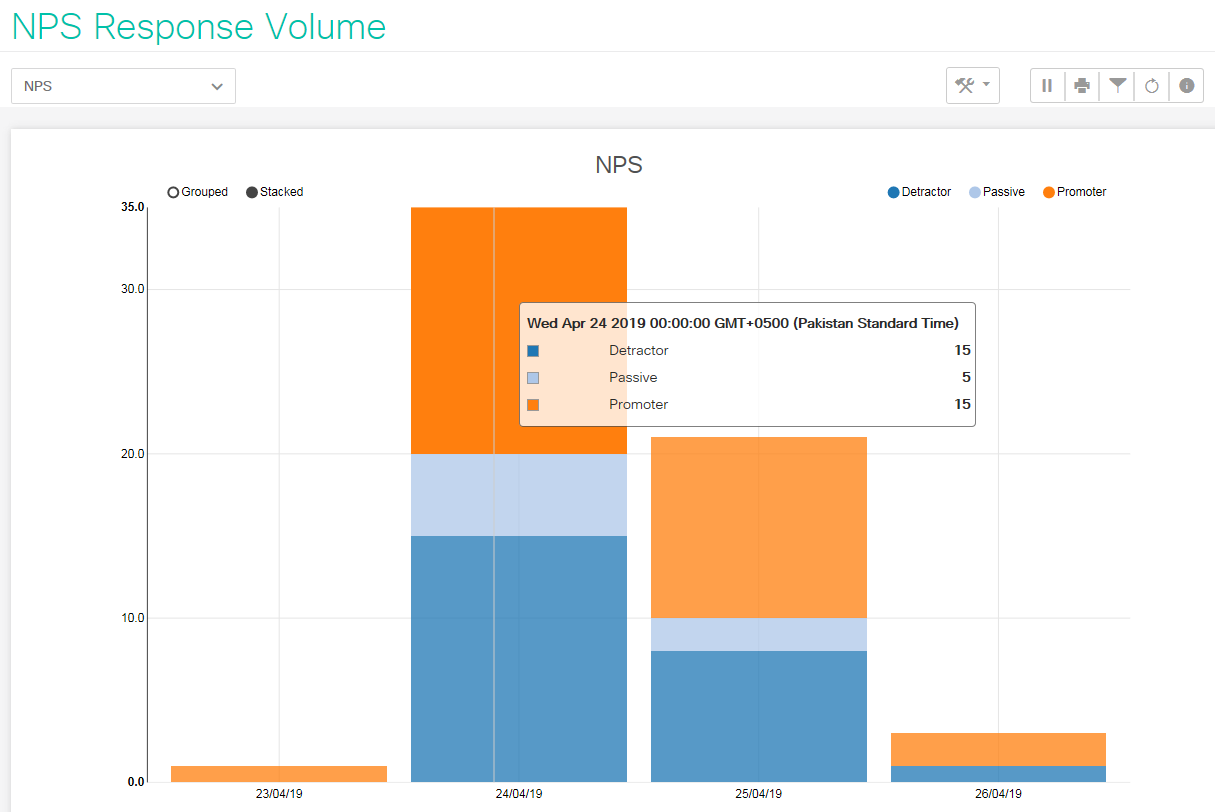1215x812 pixels.
Task: Refresh the NPS chart data
Action: (1151, 86)
